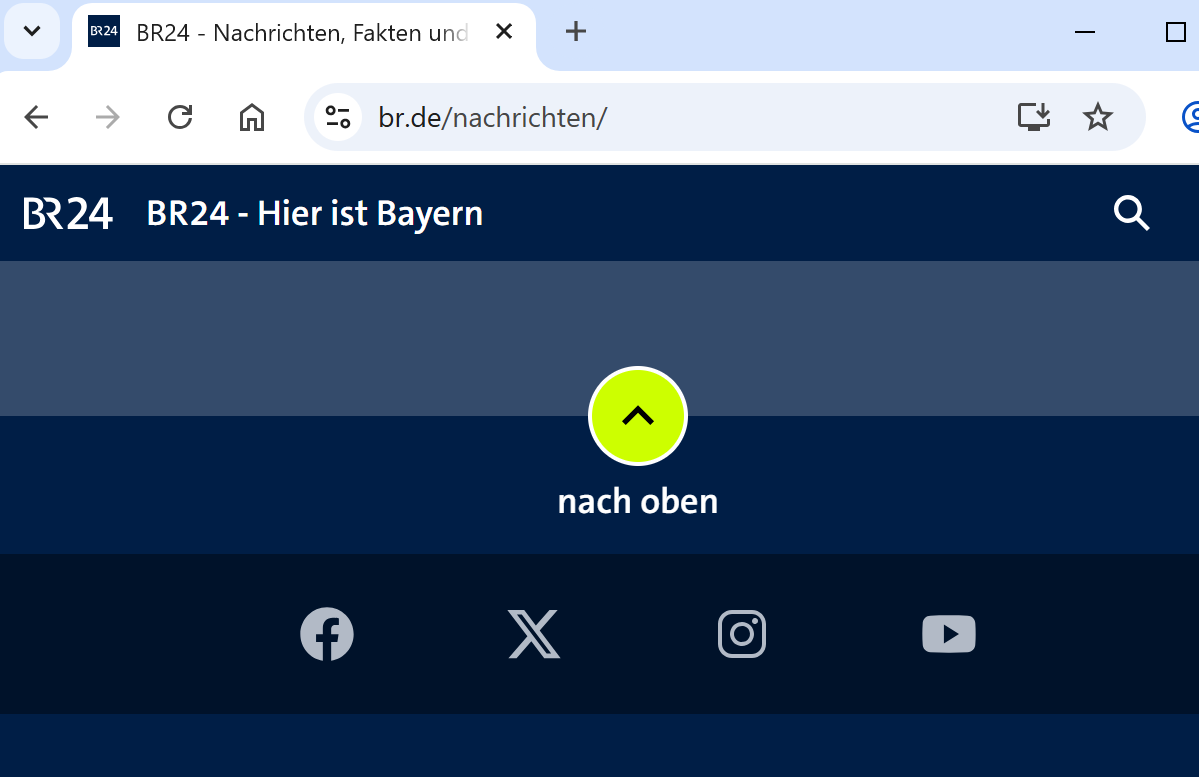Image resolution: width=1199 pixels, height=777 pixels.
Task: Open the Facebook page icon
Action: [327, 634]
